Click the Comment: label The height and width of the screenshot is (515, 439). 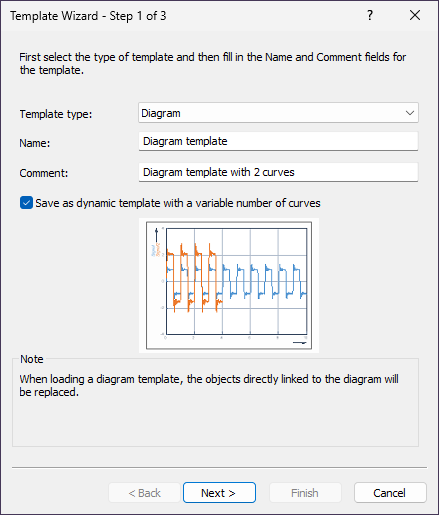[x=44, y=173]
